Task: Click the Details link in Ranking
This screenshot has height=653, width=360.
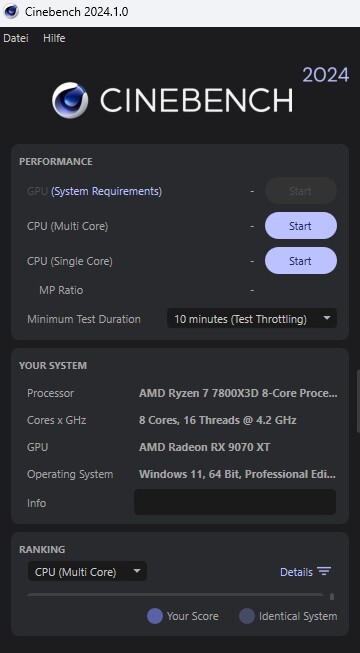Action: 296,572
